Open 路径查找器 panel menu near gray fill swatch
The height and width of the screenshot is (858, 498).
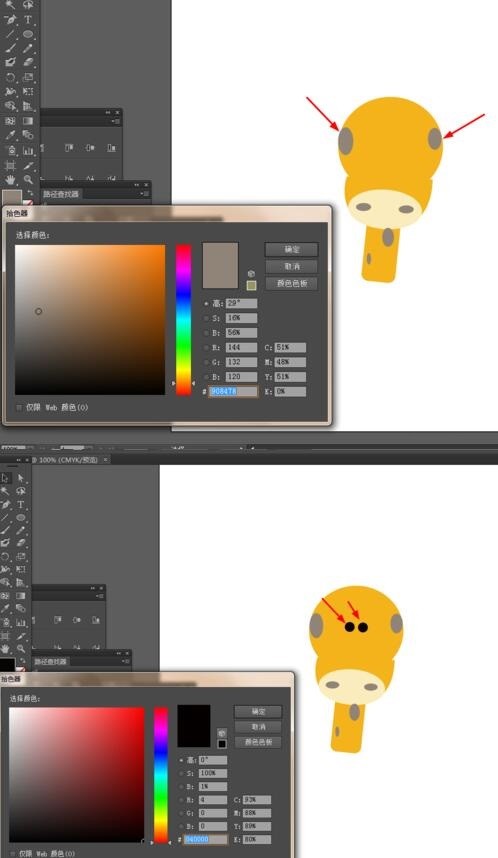pyautogui.click(x=144, y=194)
